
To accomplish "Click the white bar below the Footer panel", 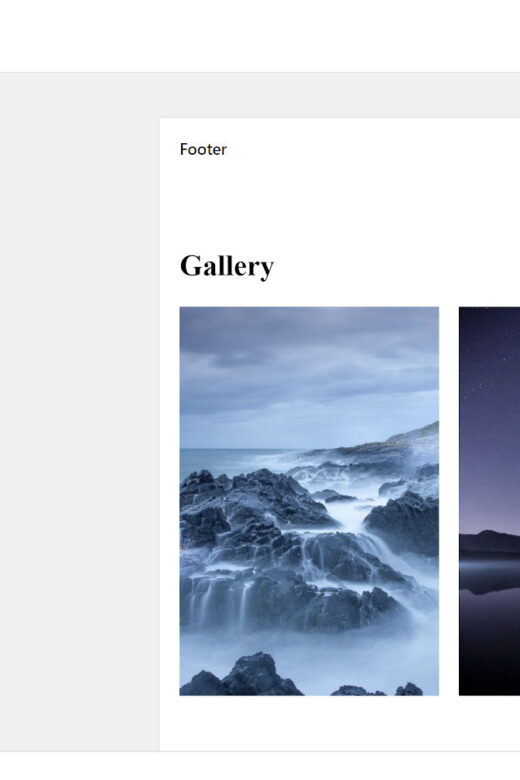I will tap(260, 766).
